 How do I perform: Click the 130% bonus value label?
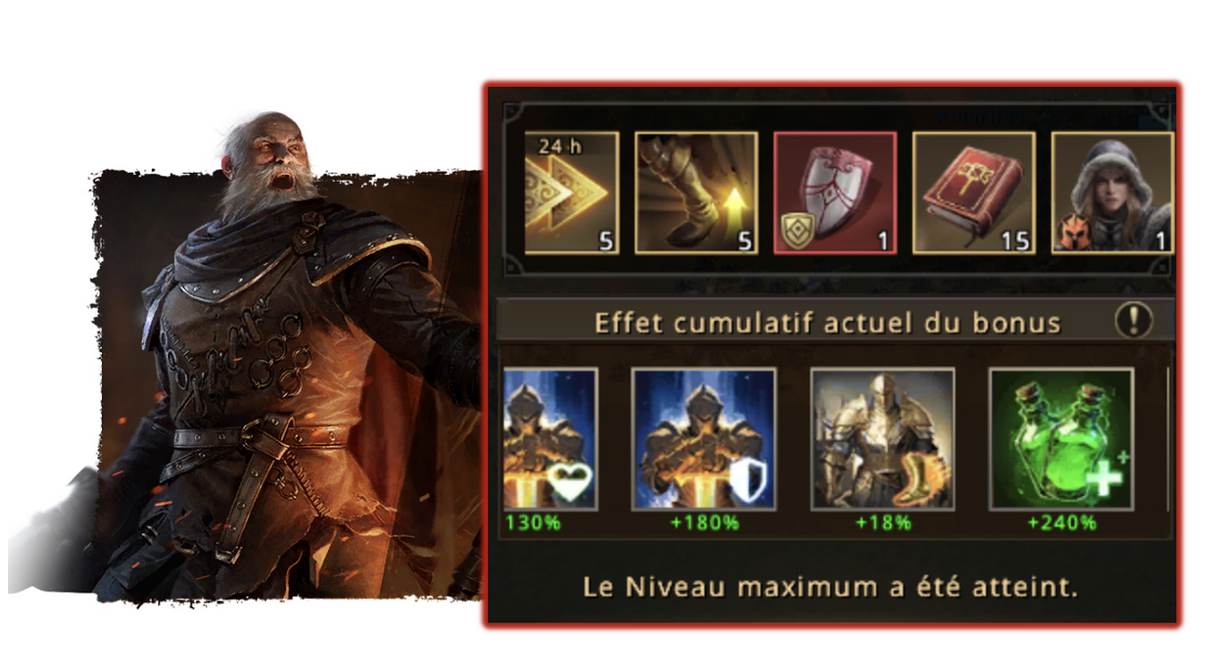(530, 523)
